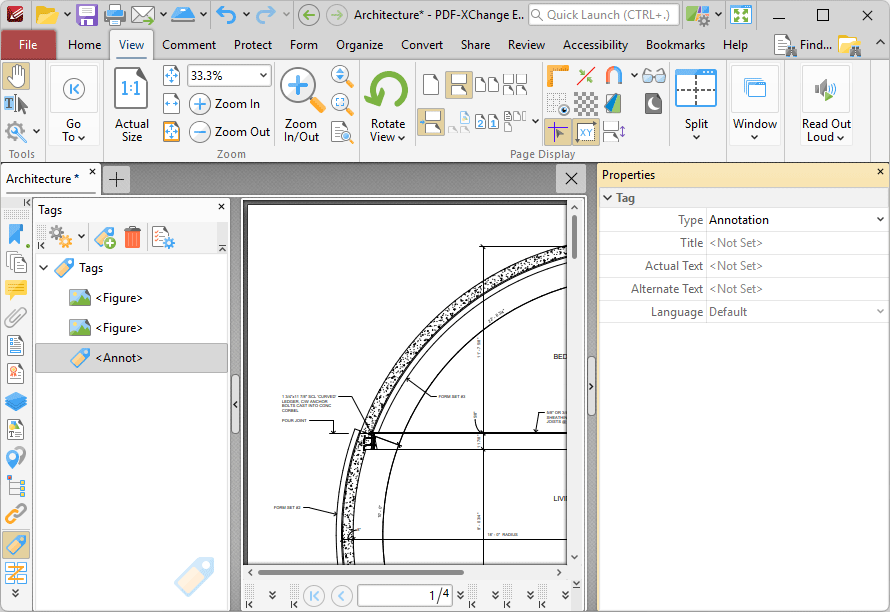Select Two Pages layout
This screenshot has width=890, height=612.
pyautogui.click(x=486, y=85)
